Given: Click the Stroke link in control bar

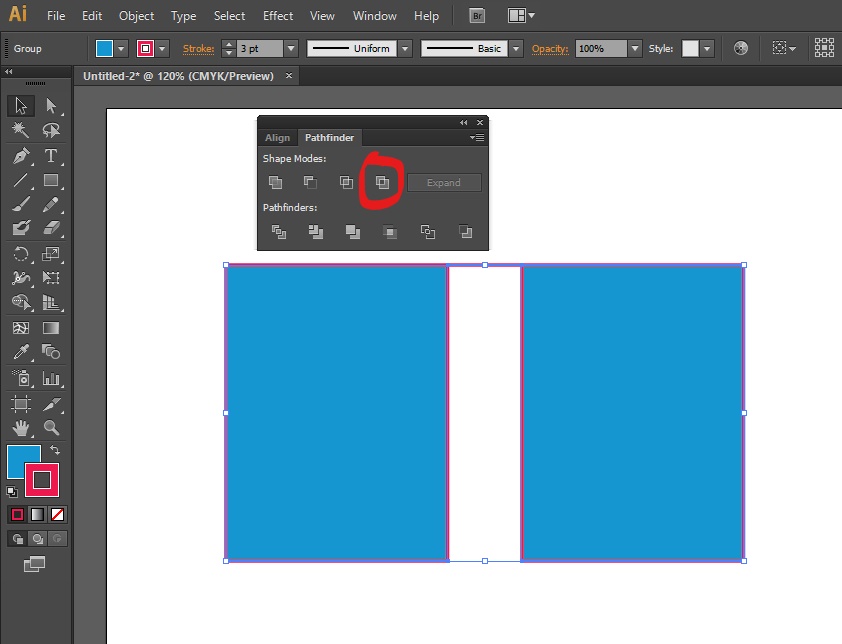Looking at the screenshot, I should pos(198,48).
